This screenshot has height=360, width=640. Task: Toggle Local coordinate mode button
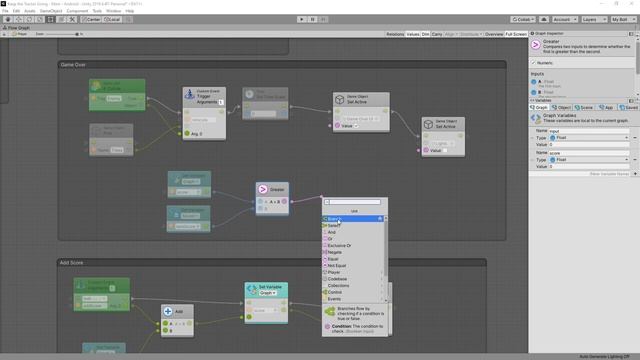[112, 19]
